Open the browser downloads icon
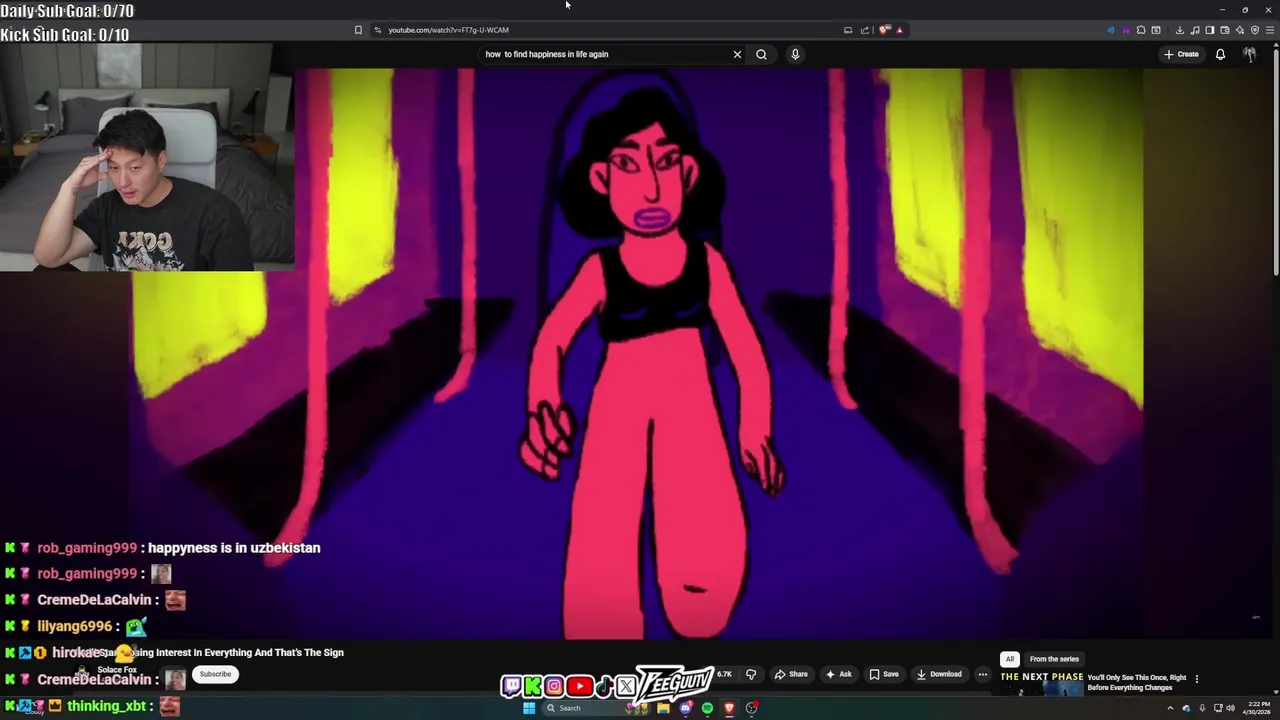 1180,30
